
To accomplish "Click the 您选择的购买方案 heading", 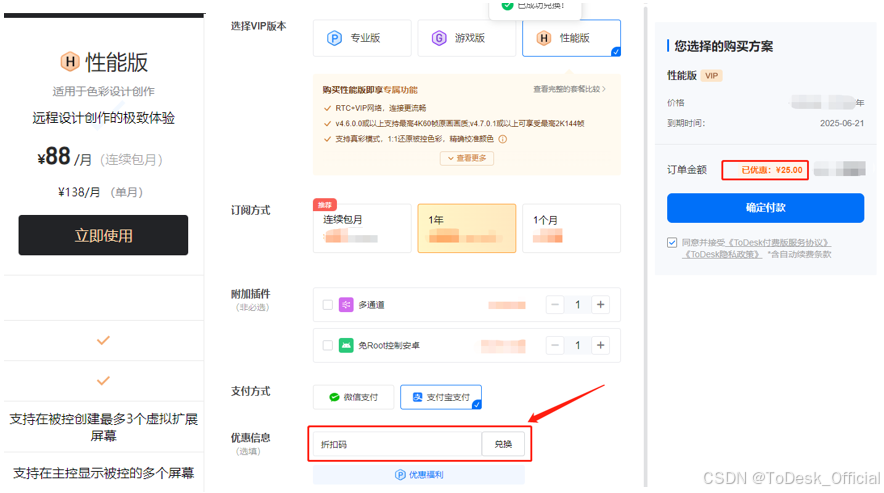I will [723, 46].
